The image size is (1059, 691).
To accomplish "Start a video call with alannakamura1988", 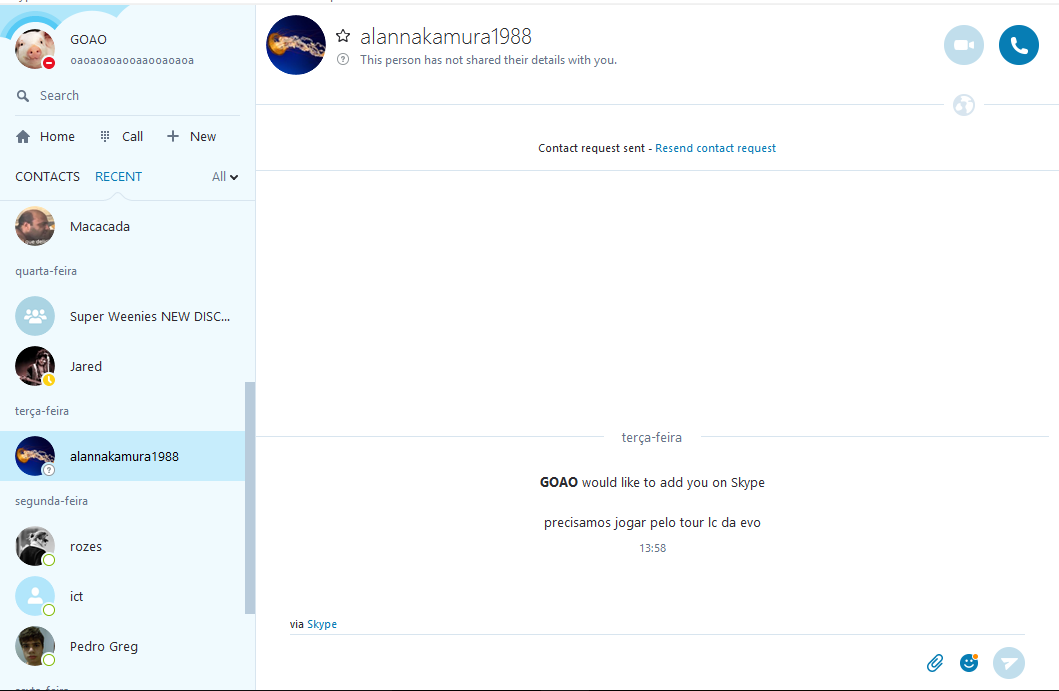I will tap(964, 45).
